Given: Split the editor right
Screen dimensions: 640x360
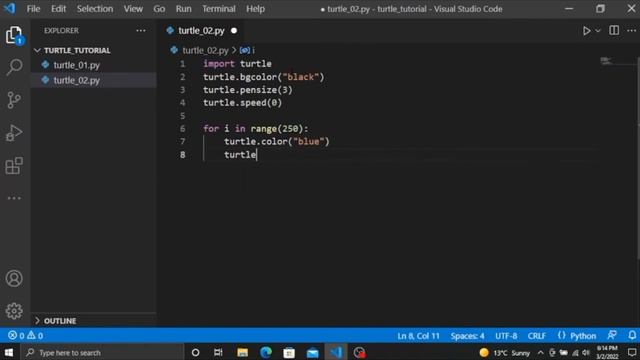Looking at the screenshot, I should tap(614, 31).
